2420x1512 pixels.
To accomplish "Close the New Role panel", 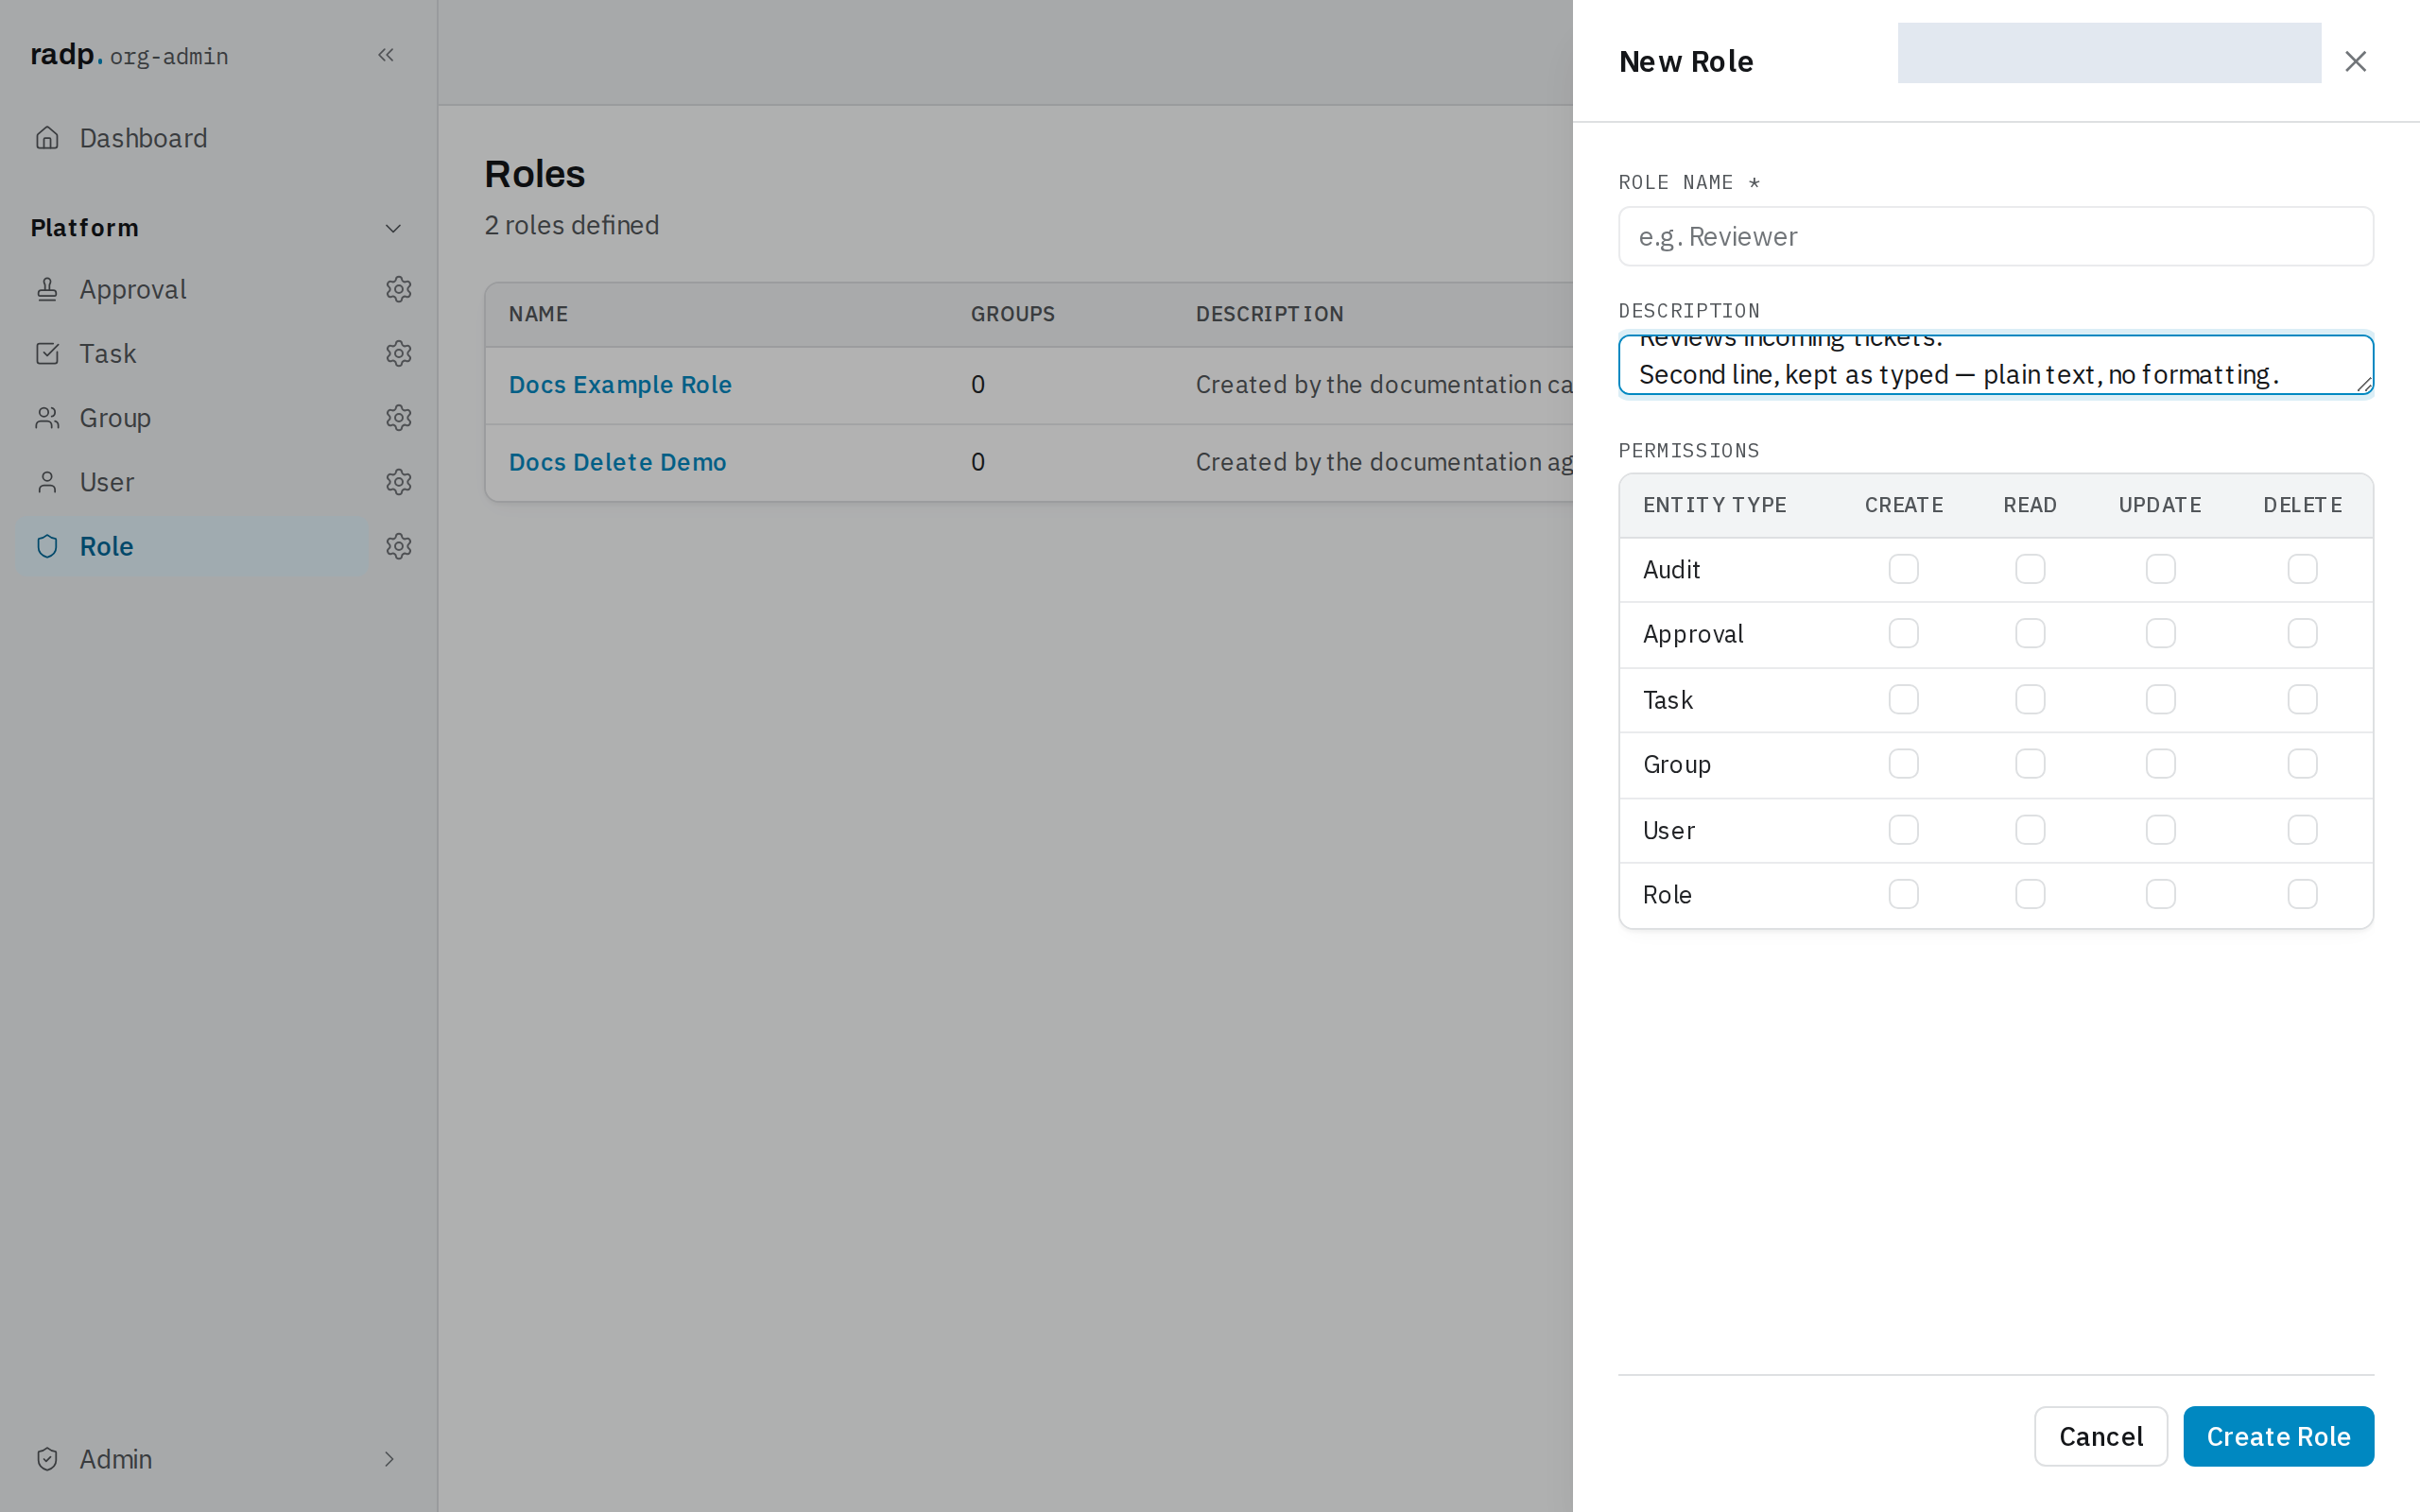I will (2355, 61).
